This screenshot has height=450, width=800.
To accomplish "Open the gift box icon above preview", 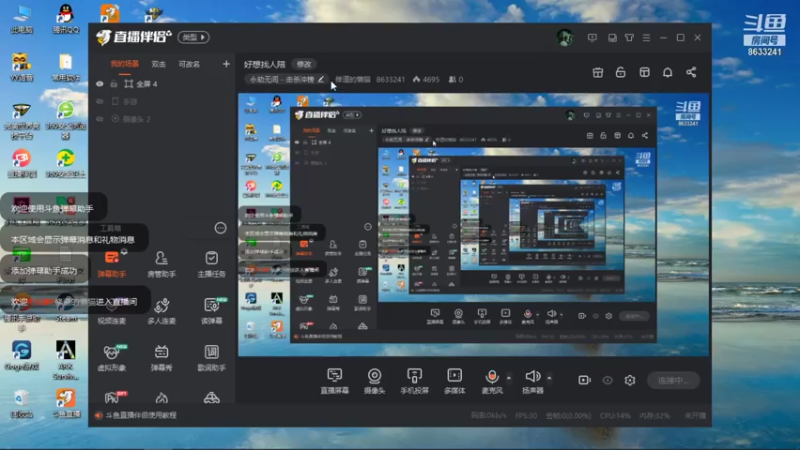I will click(x=598, y=72).
